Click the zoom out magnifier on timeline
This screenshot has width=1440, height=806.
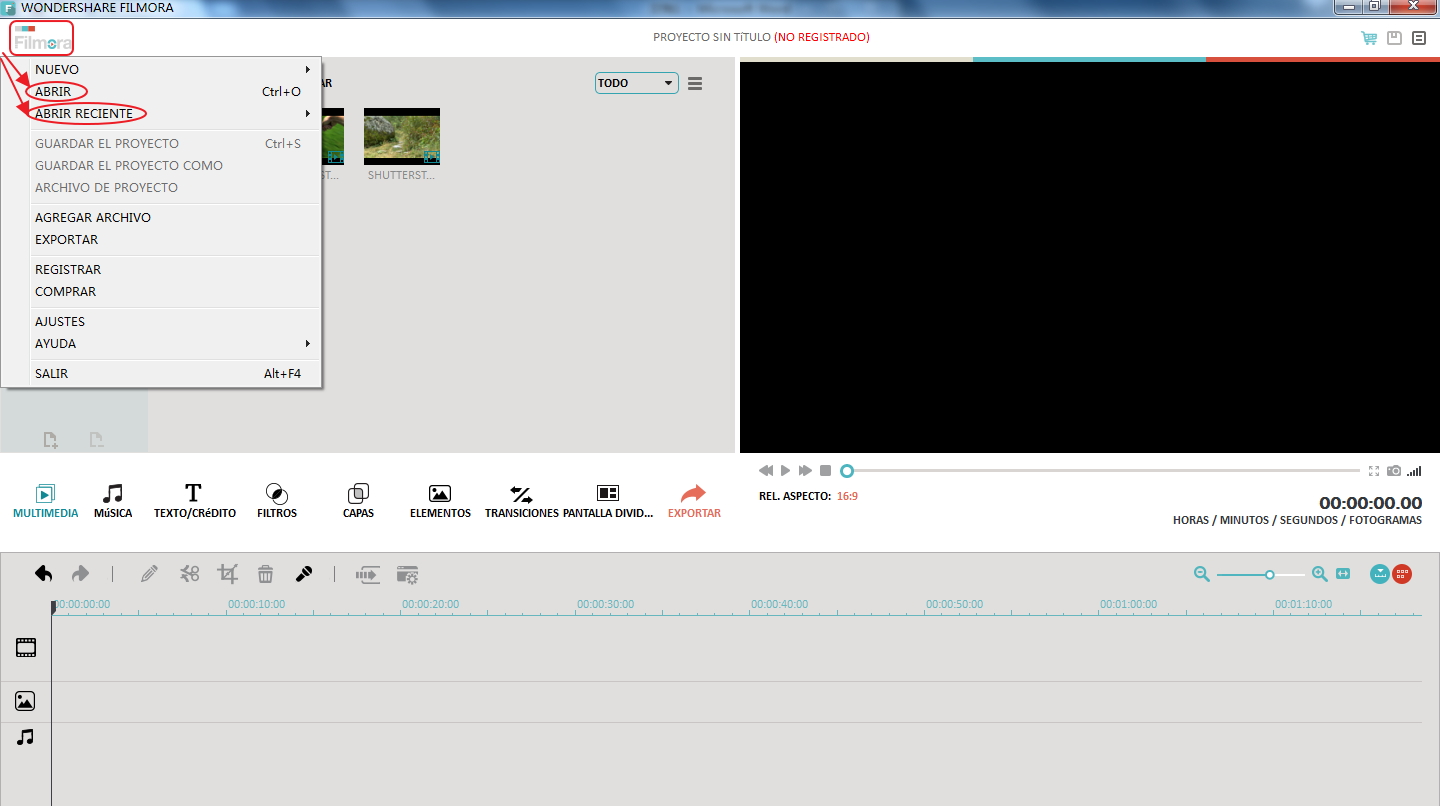click(1202, 574)
